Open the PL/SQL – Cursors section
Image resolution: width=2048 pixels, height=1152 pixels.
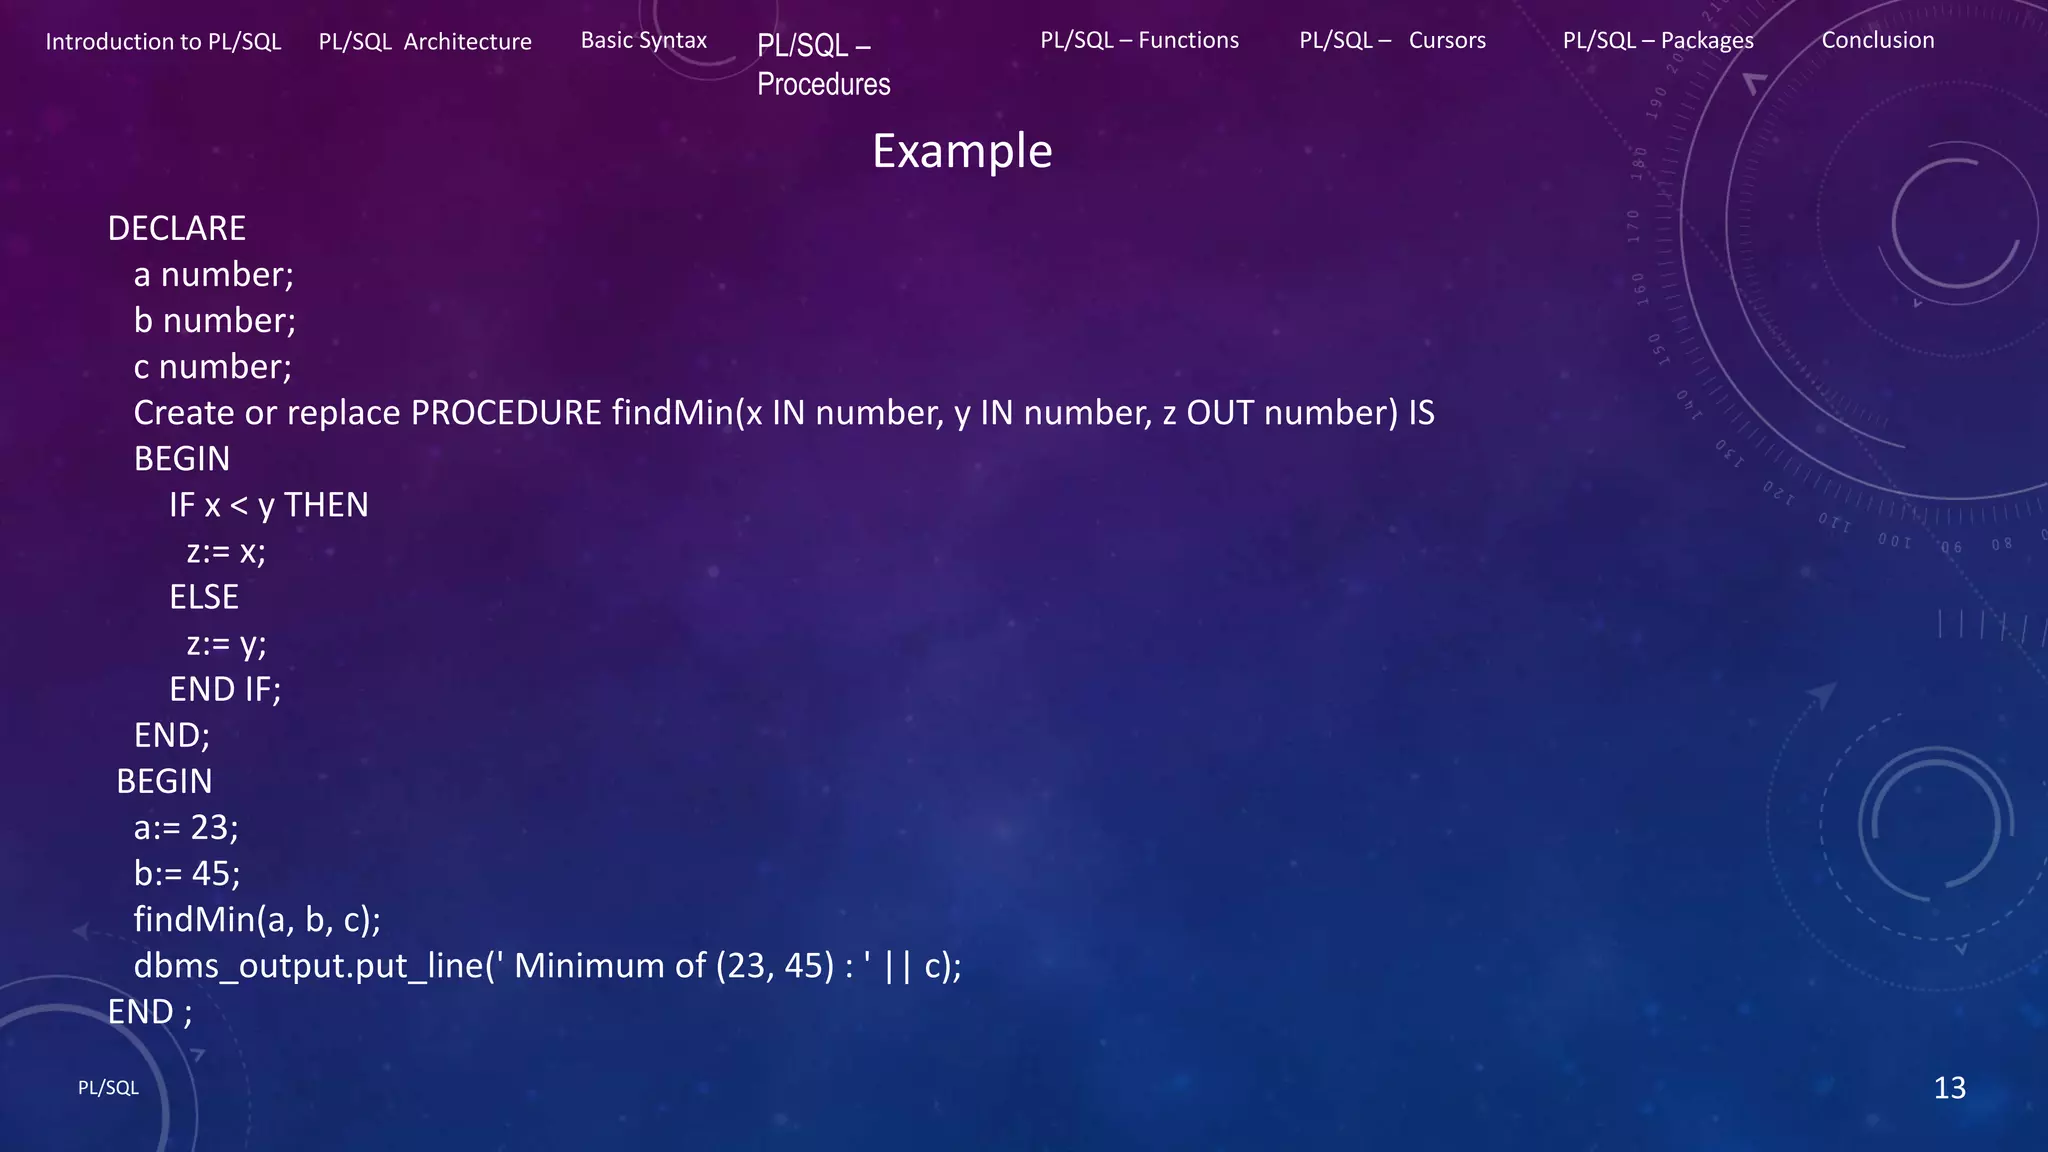1392,41
